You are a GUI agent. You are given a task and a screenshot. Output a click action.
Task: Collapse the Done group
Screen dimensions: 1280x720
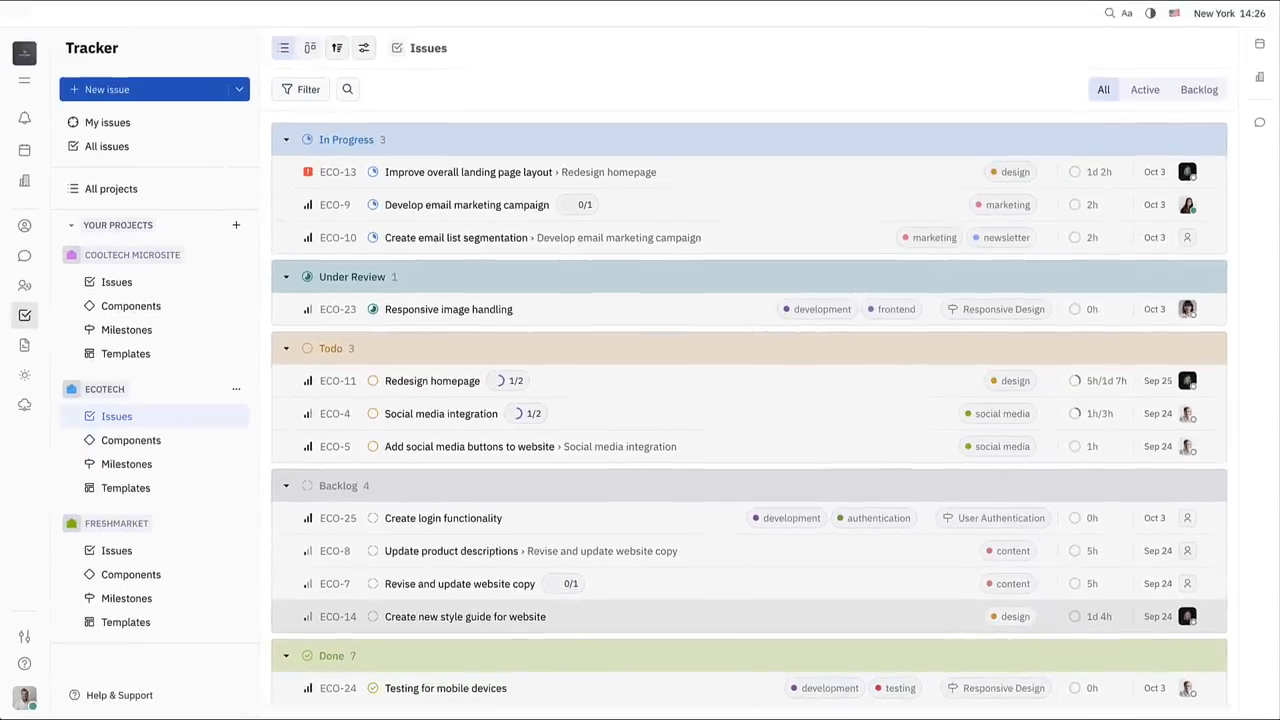pos(286,656)
